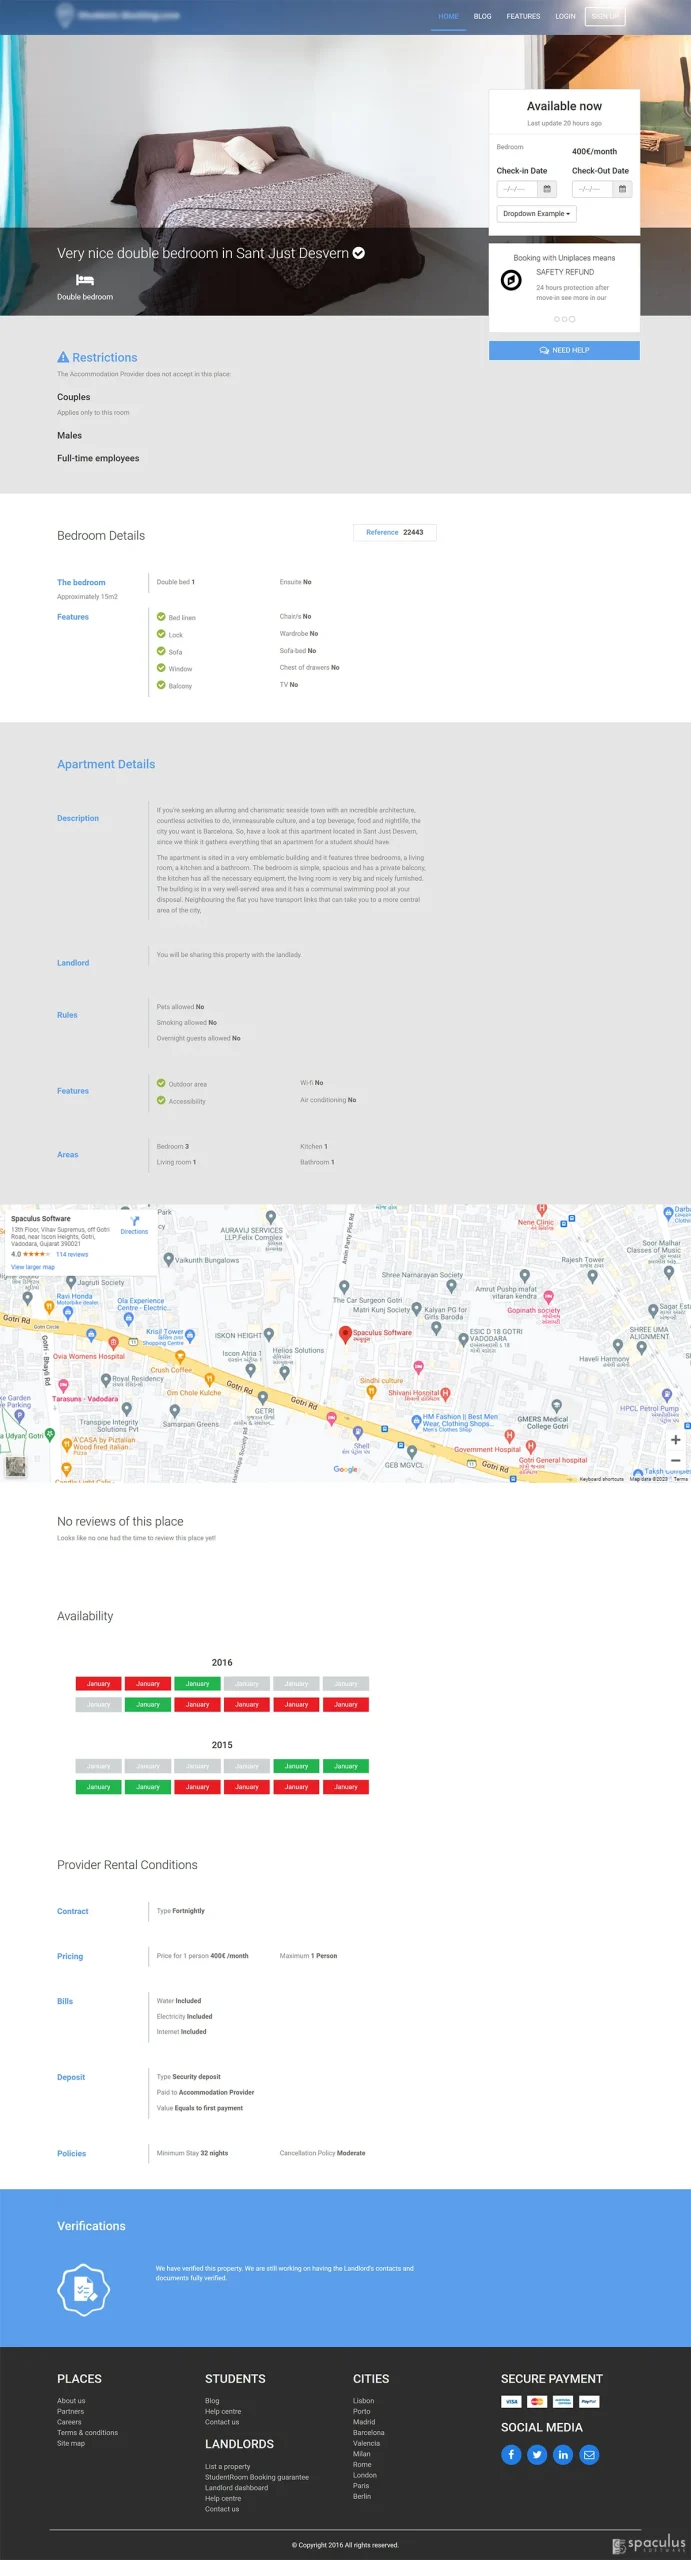691x2560 pixels.
Task: Click the Spaculus Software footer logo
Action: [649, 2543]
